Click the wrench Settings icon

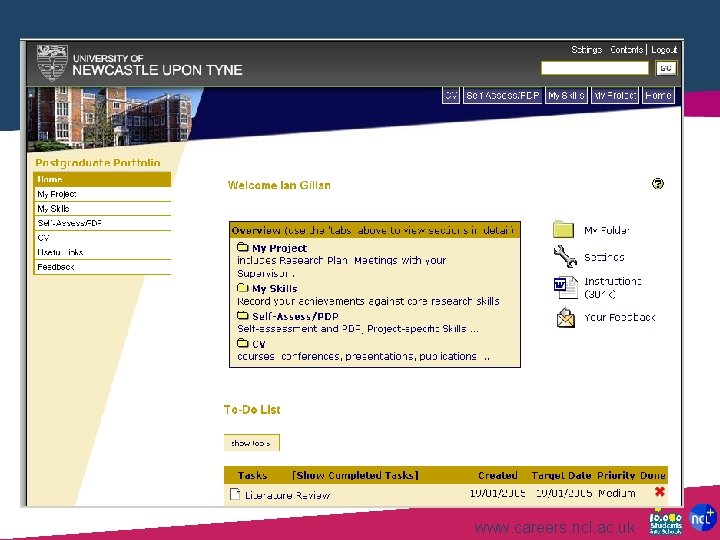click(565, 256)
